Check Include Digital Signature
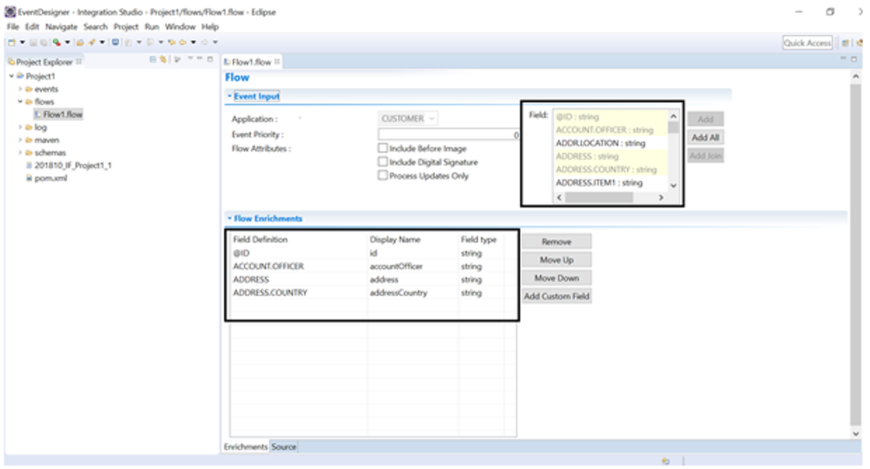 pyautogui.click(x=383, y=162)
